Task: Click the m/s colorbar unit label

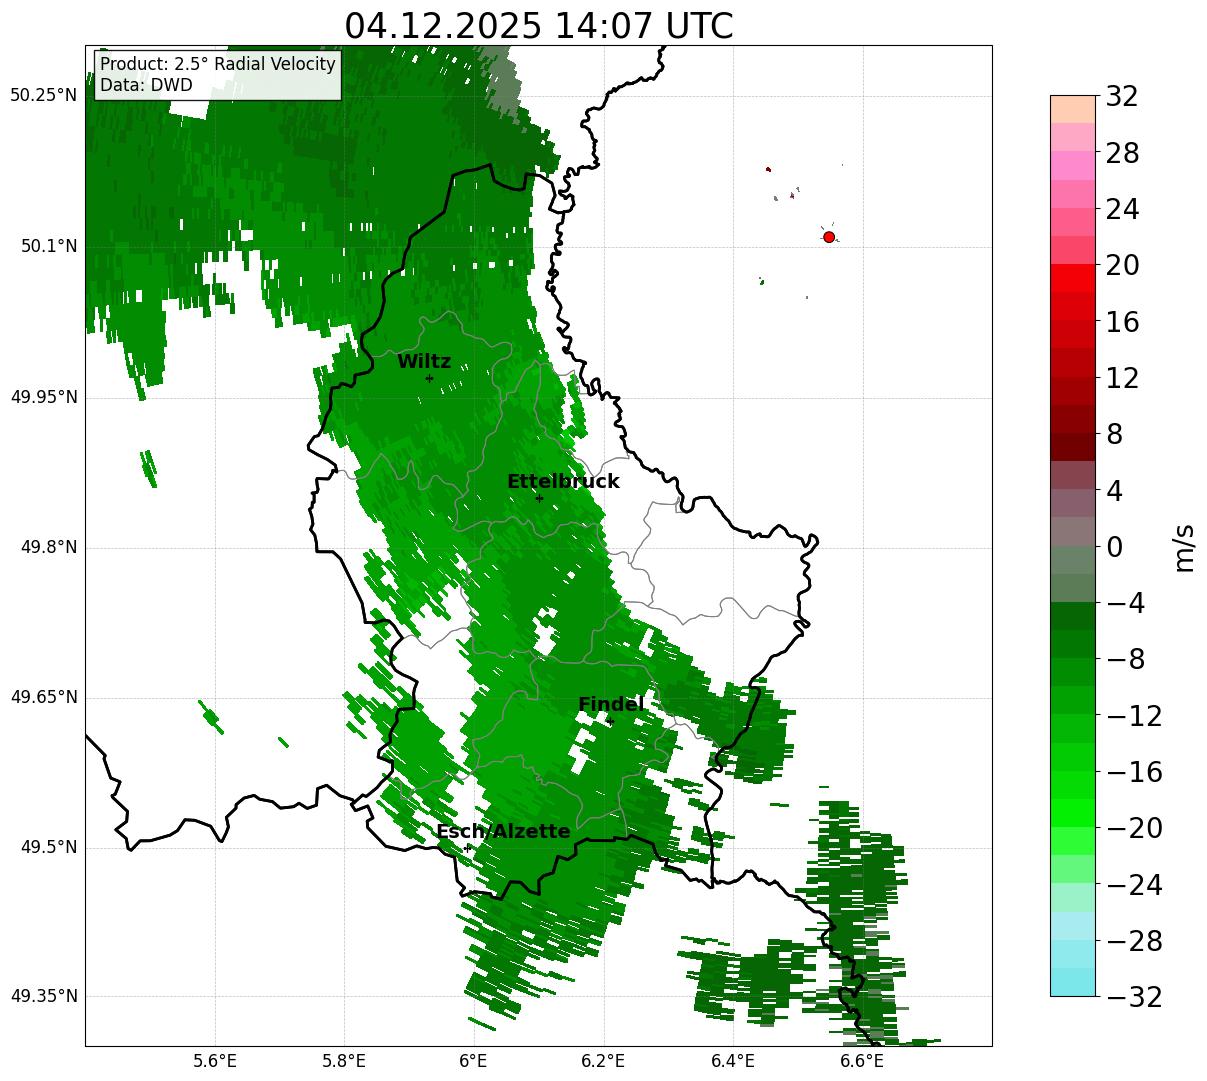Action: (1184, 546)
